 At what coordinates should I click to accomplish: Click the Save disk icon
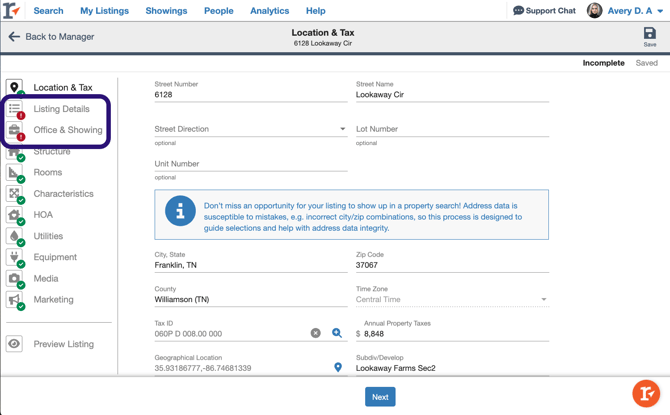(x=649, y=34)
